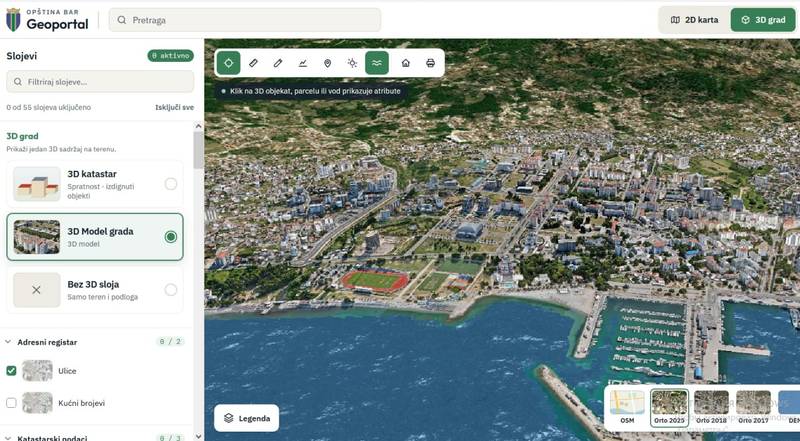Click the print icon in toolbar
The height and width of the screenshot is (441, 800).
pos(431,63)
